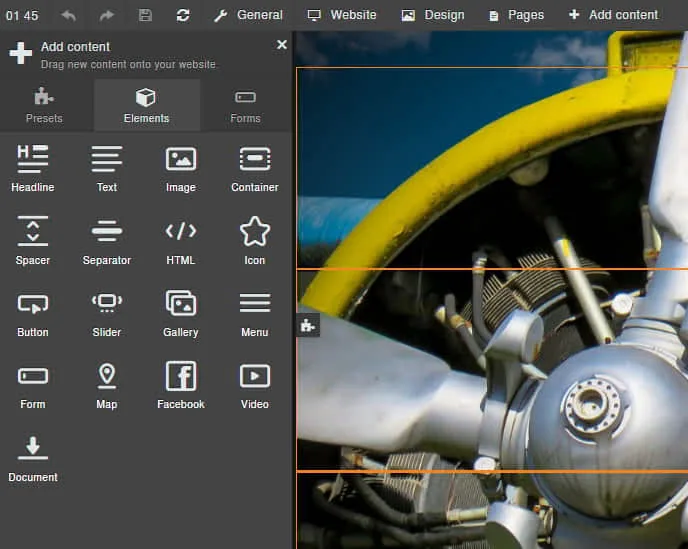
Task: Click the refresh arrows icon
Action: point(183,15)
